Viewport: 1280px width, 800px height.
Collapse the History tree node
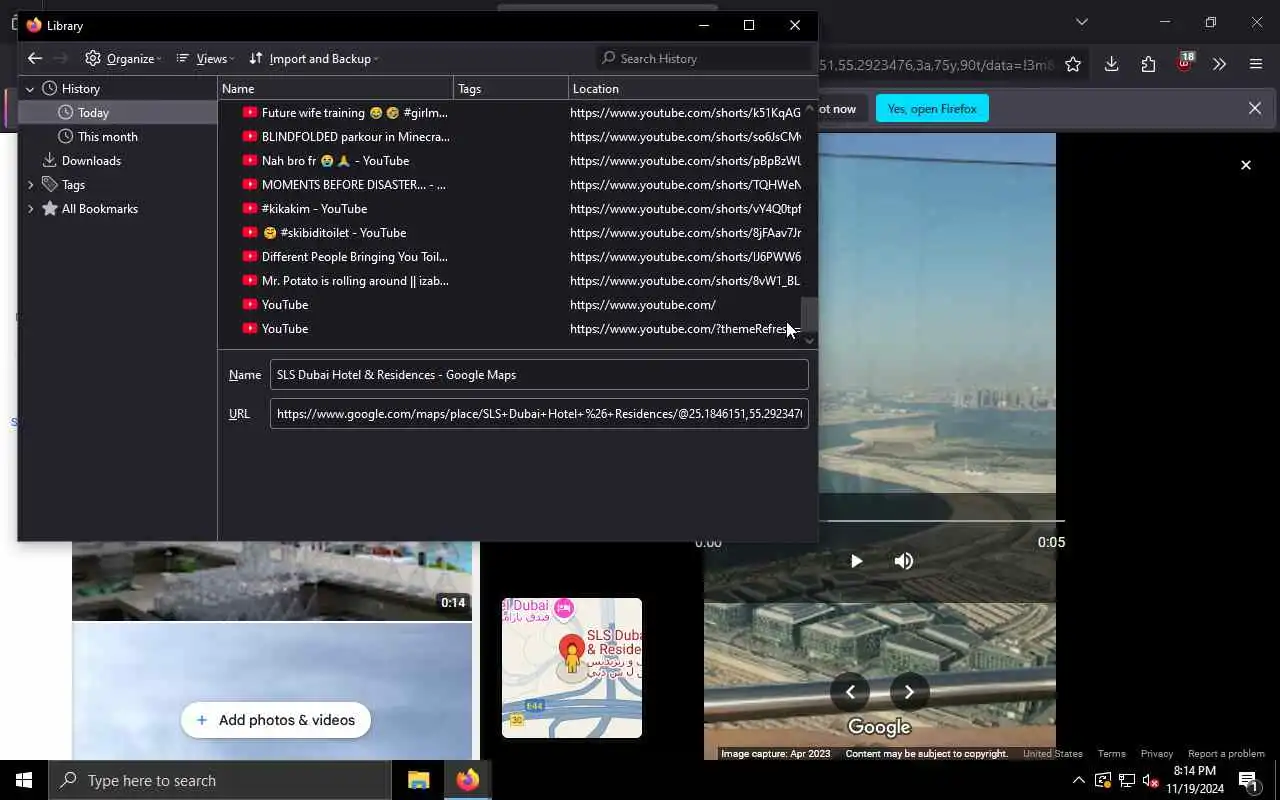tap(30, 89)
